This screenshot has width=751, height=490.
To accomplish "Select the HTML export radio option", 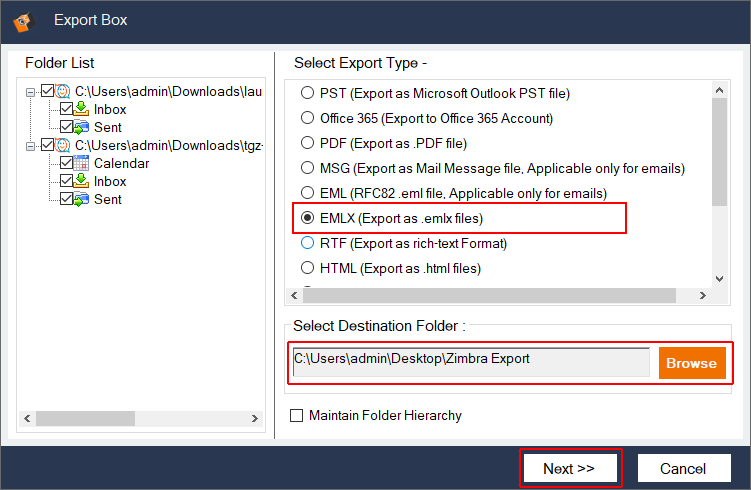I will tap(306, 268).
